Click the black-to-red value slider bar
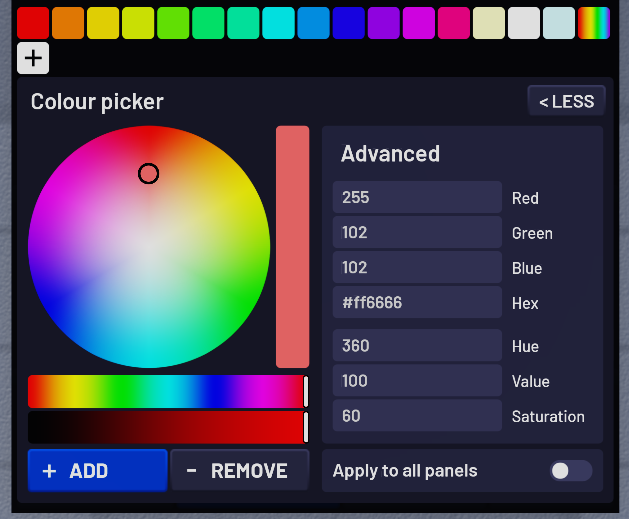This screenshot has height=519, width=629. [x=166, y=427]
